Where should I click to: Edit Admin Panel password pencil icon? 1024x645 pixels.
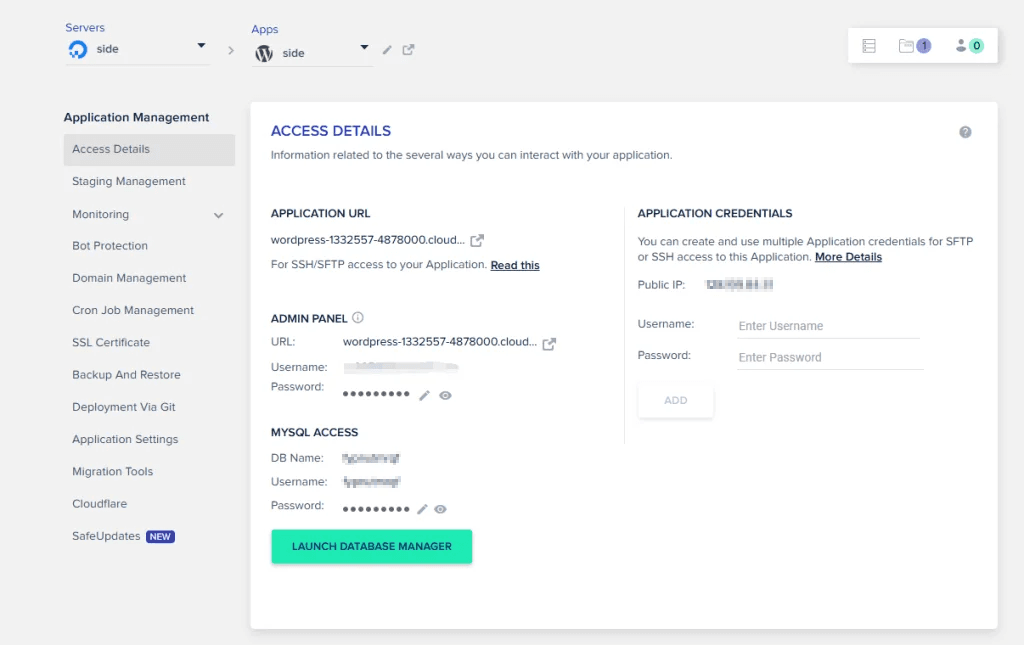coord(424,396)
